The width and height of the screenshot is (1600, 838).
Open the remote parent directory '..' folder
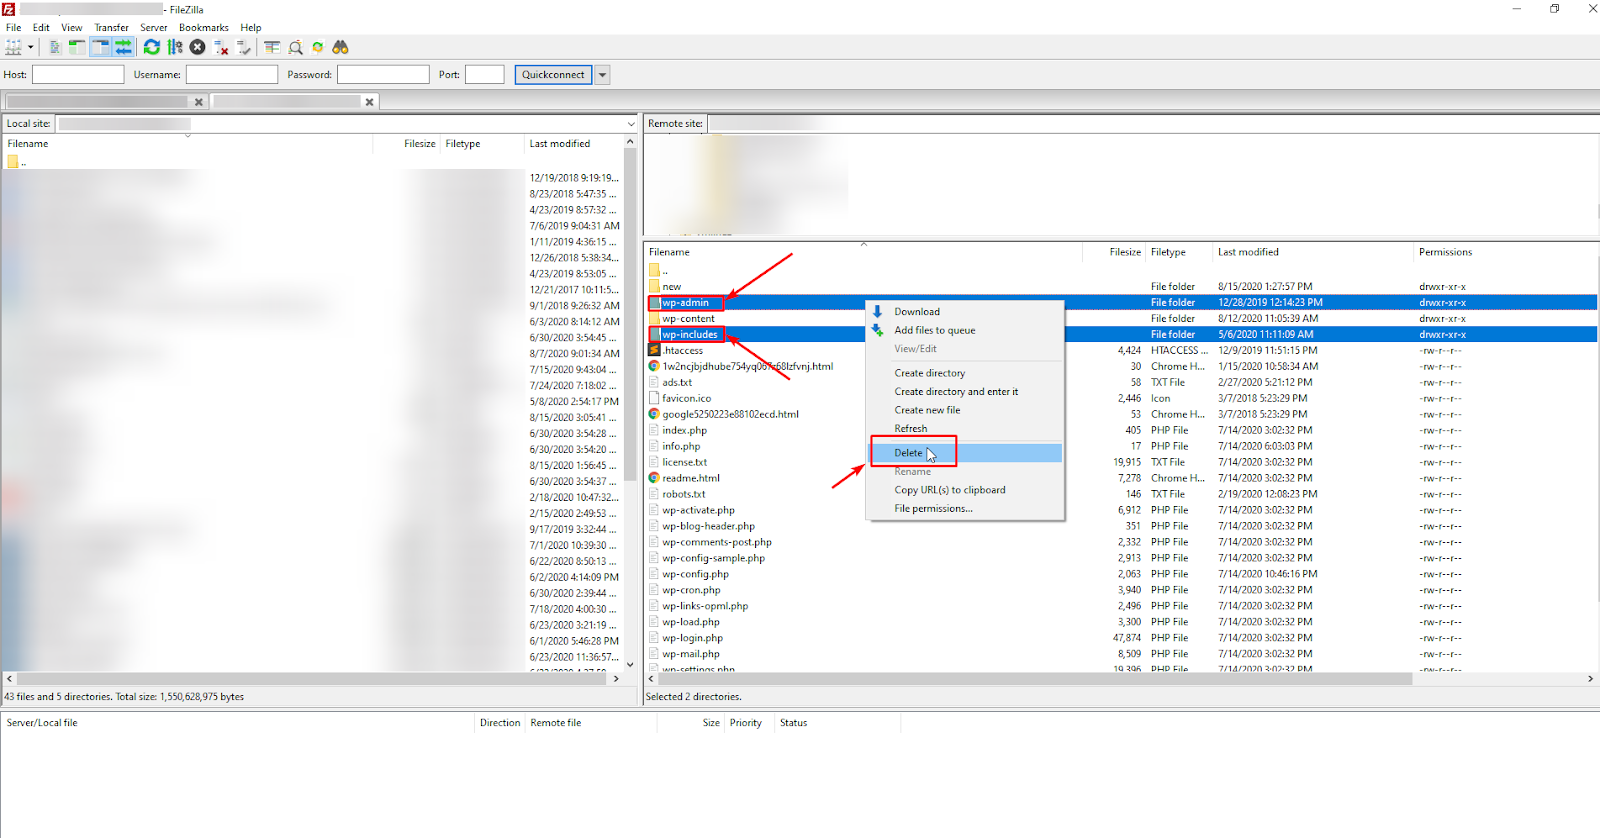click(658, 271)
